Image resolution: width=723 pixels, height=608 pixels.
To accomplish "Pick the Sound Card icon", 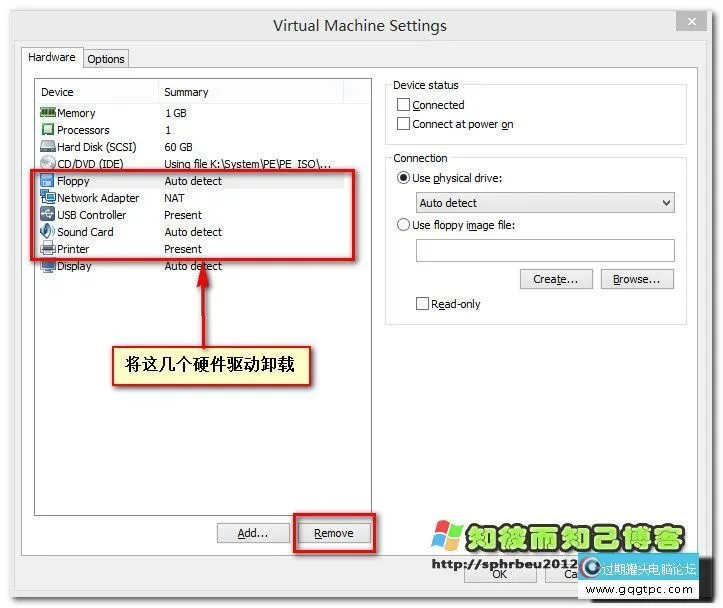I will (x=48, y=232).
